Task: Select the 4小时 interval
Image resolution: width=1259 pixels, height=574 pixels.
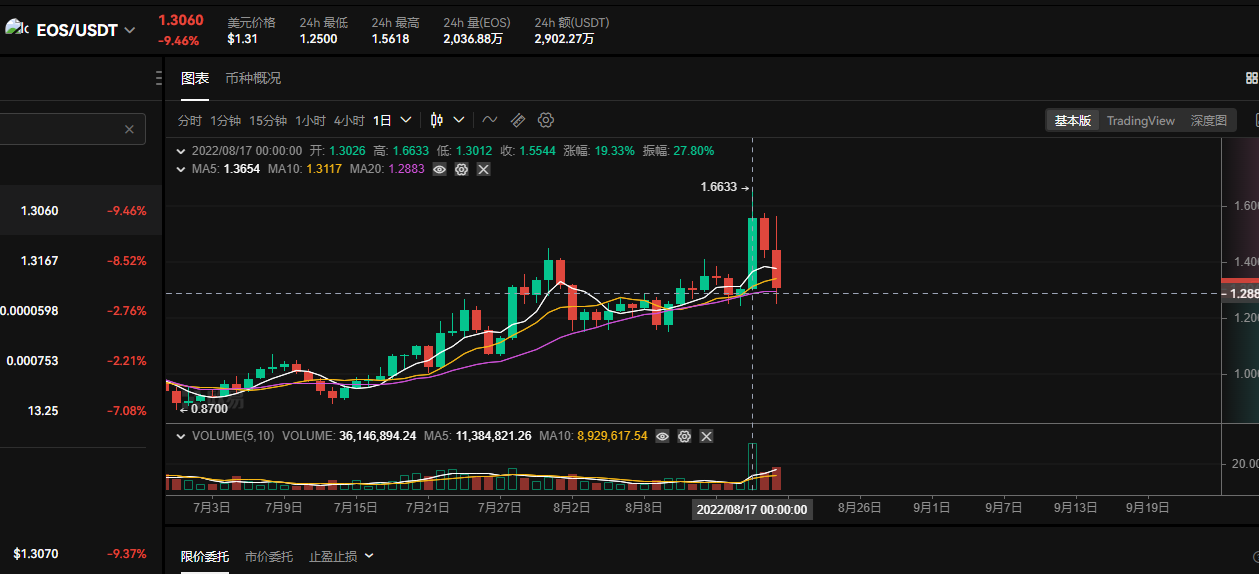Action: pos(350,120)
